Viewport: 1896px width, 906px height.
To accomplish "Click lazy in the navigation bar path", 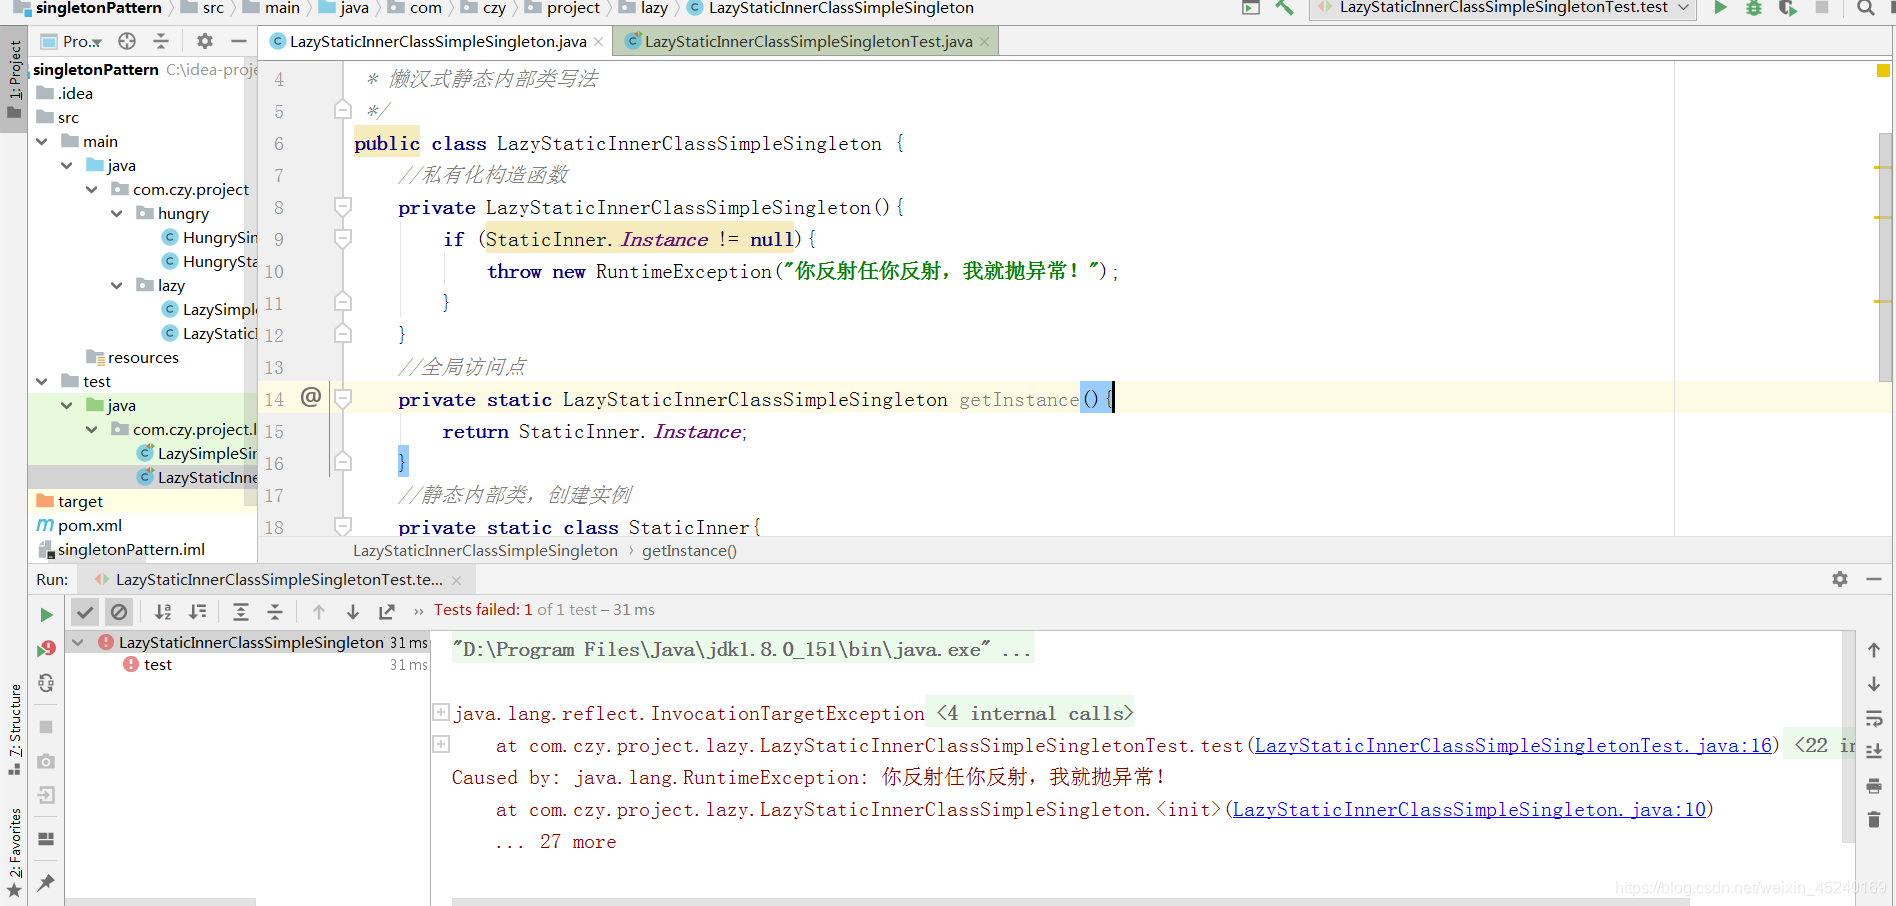I will pyautogui.click(x=654, y=8).
